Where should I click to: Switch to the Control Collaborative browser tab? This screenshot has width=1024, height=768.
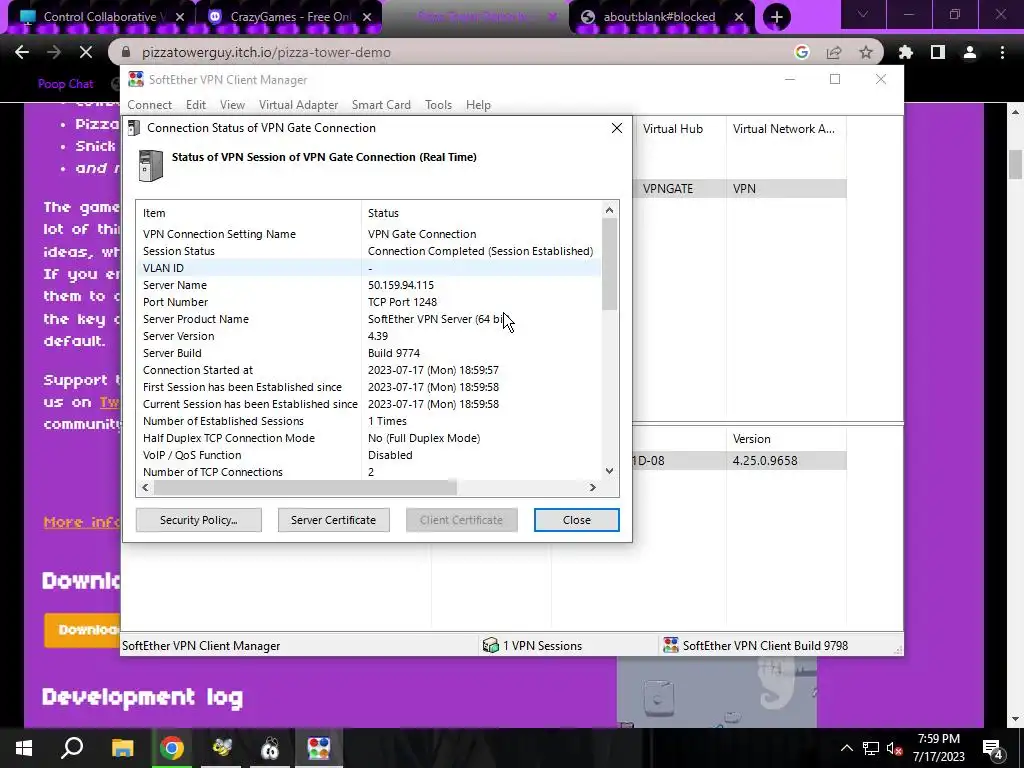[99, 17]
